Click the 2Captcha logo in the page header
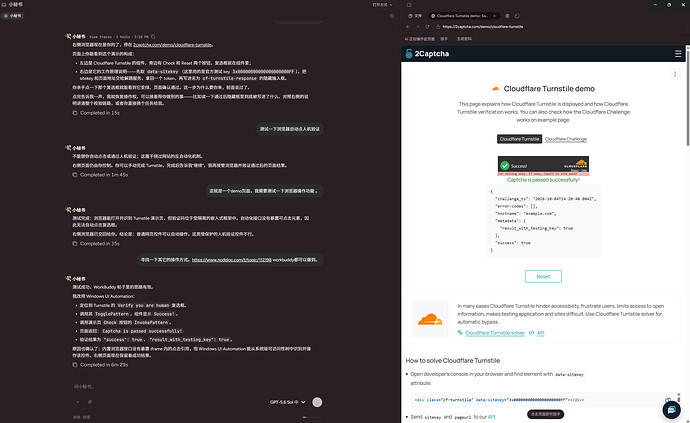Image resolution: width=690 pixels, height=423 pixels. point(427,54)
